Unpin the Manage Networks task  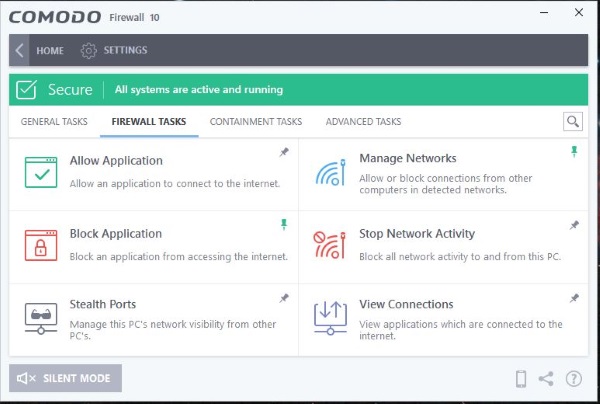574,152
